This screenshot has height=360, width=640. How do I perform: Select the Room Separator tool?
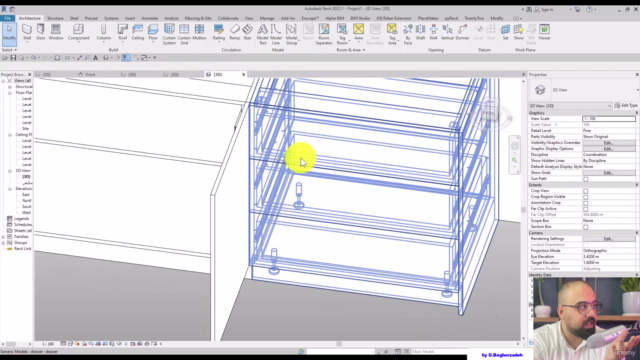(324, 34)
